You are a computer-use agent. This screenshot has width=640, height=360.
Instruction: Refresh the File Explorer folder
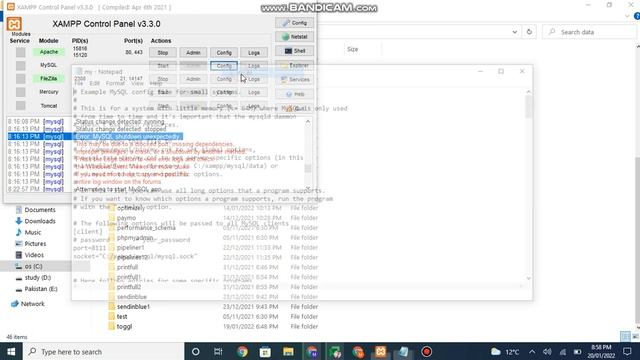pyautogui.click(x=529, y=32)
